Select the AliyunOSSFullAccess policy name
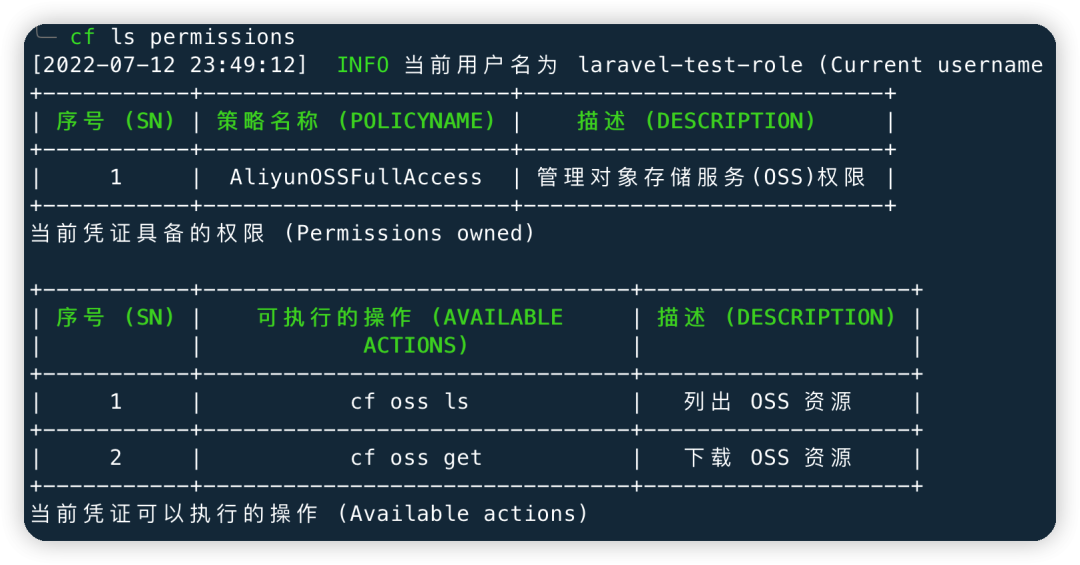 point(356,177)
